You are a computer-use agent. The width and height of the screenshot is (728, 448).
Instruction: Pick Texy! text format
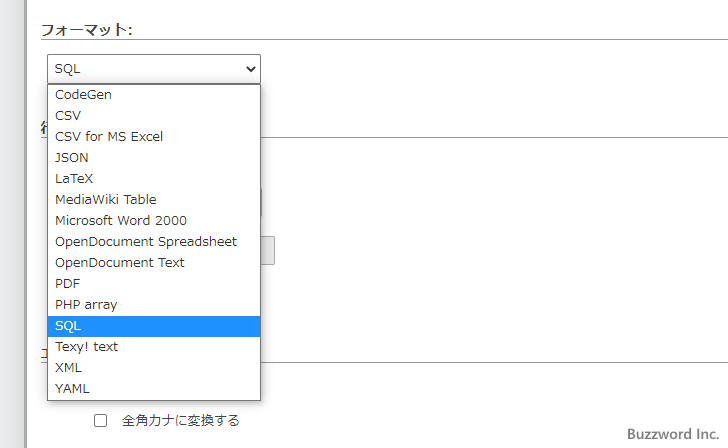[154, 347]
